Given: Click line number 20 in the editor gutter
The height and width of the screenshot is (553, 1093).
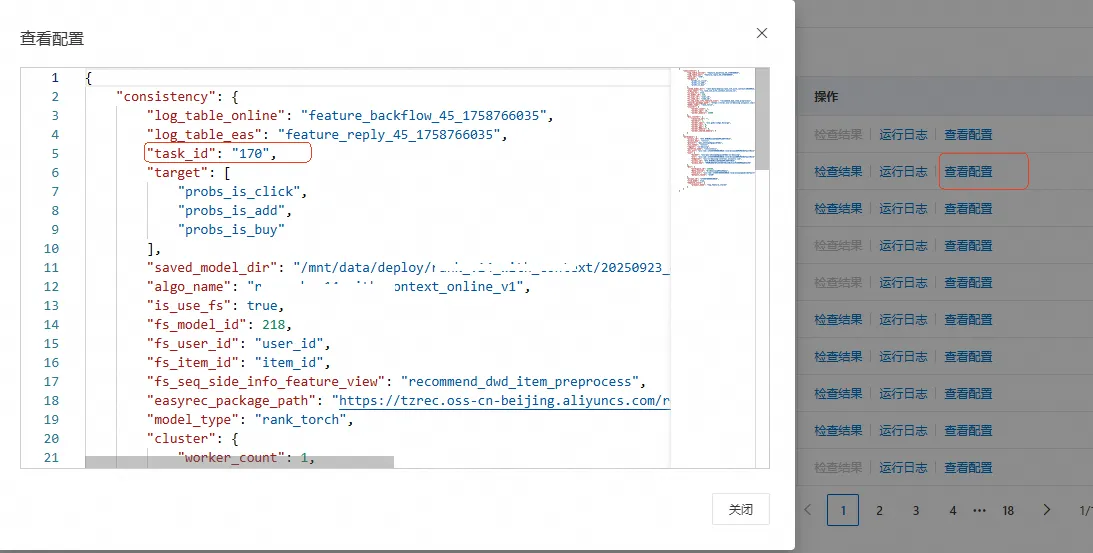Looking at the screenshot, I should pos(51,438).
